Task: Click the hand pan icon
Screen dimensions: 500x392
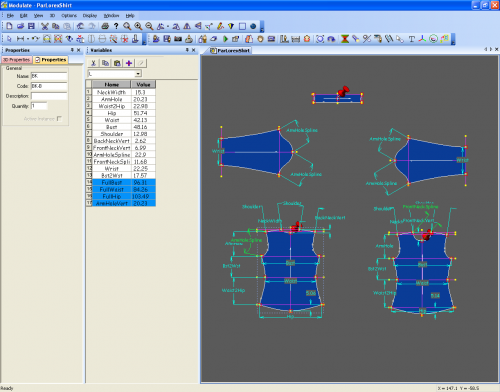Action: pyautogui.click(x=260, y=39)
